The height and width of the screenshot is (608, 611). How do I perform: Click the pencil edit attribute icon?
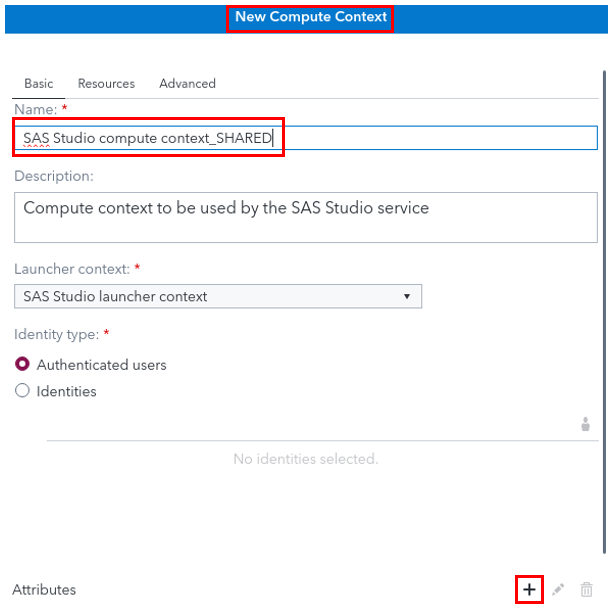(x=558, y=589)
